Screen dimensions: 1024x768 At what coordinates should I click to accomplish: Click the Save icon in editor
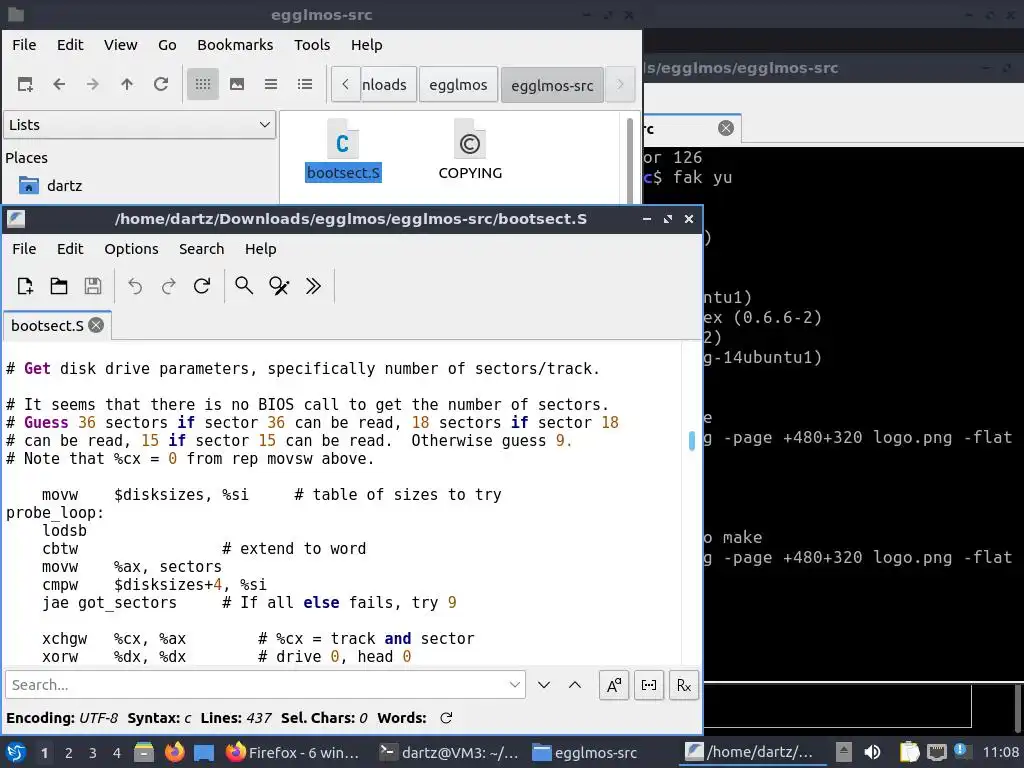click(93, 286)
